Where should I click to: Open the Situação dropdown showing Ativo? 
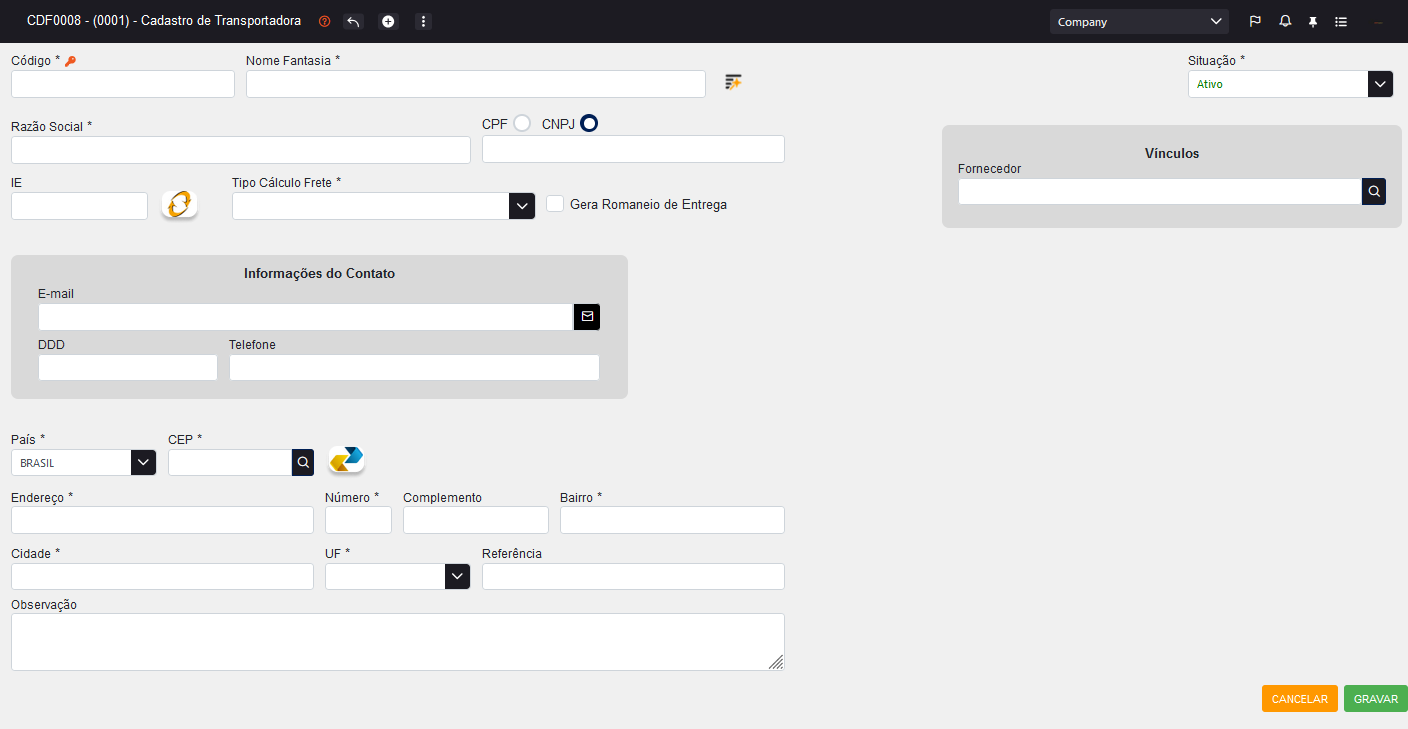tap(1290, 84)
